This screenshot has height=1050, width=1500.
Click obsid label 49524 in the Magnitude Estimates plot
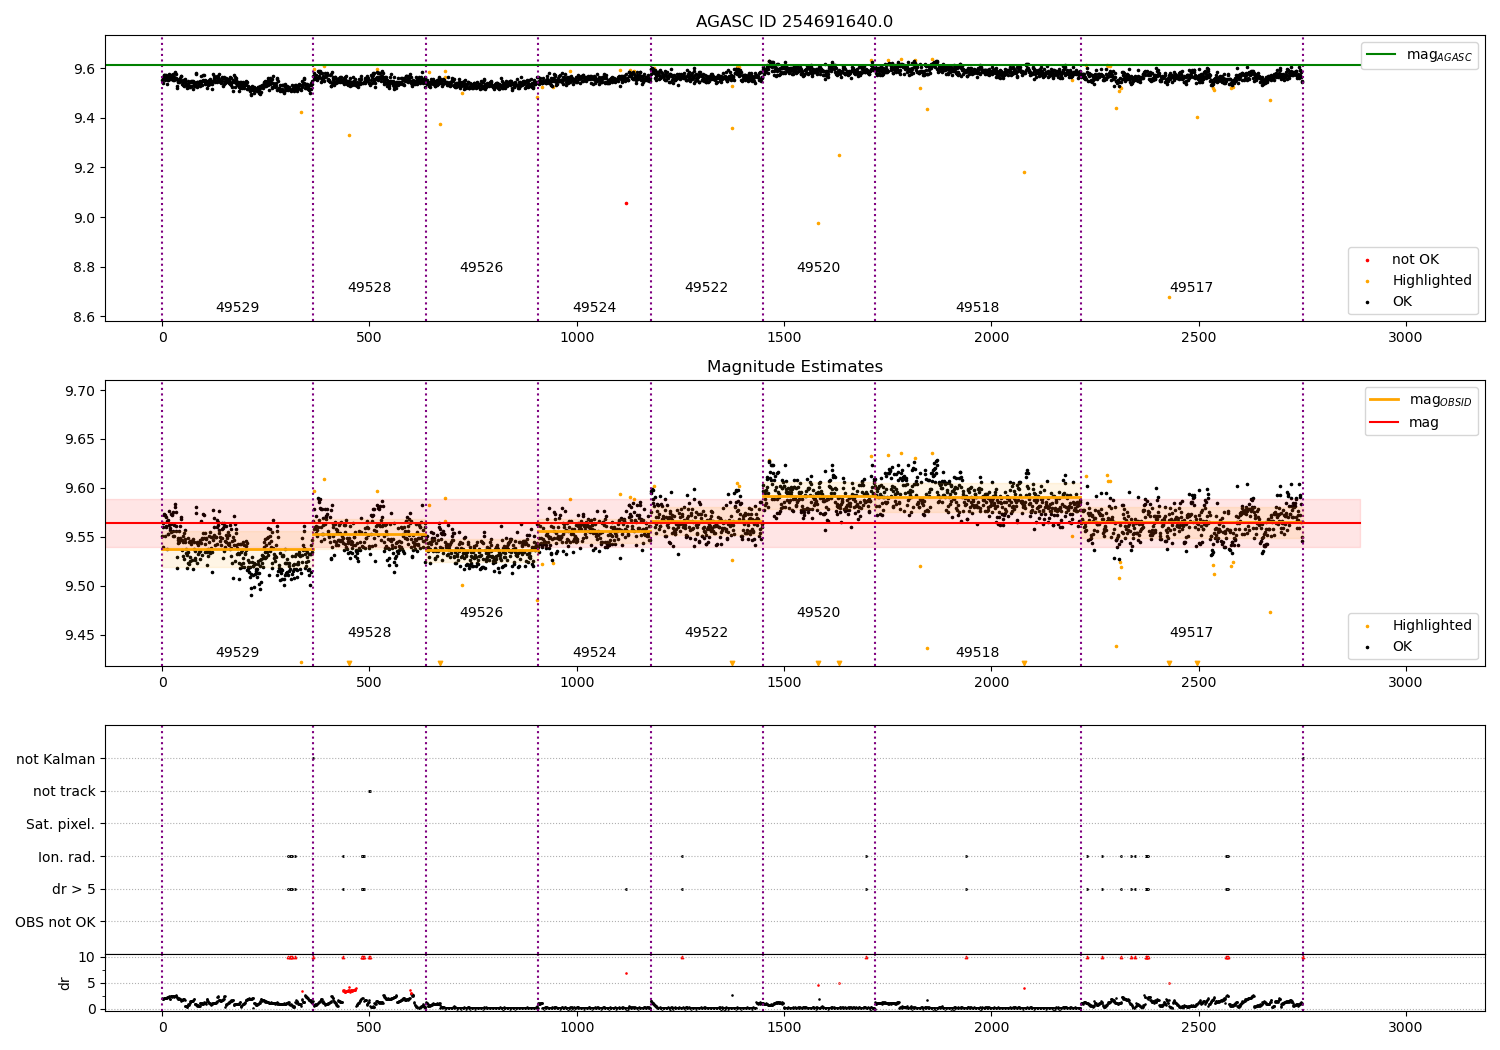(594, 652)
